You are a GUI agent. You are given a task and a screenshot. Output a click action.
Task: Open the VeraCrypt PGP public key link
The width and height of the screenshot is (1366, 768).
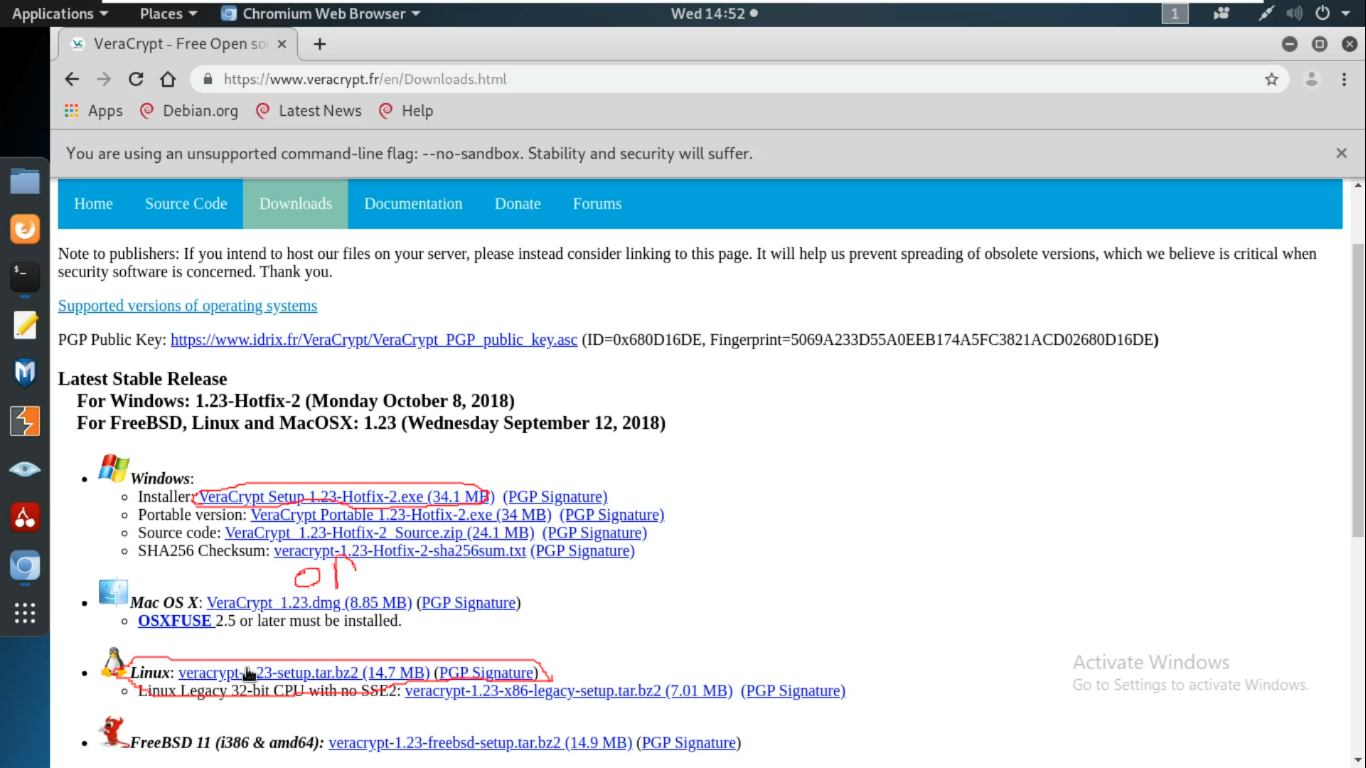tap(374, 340)
